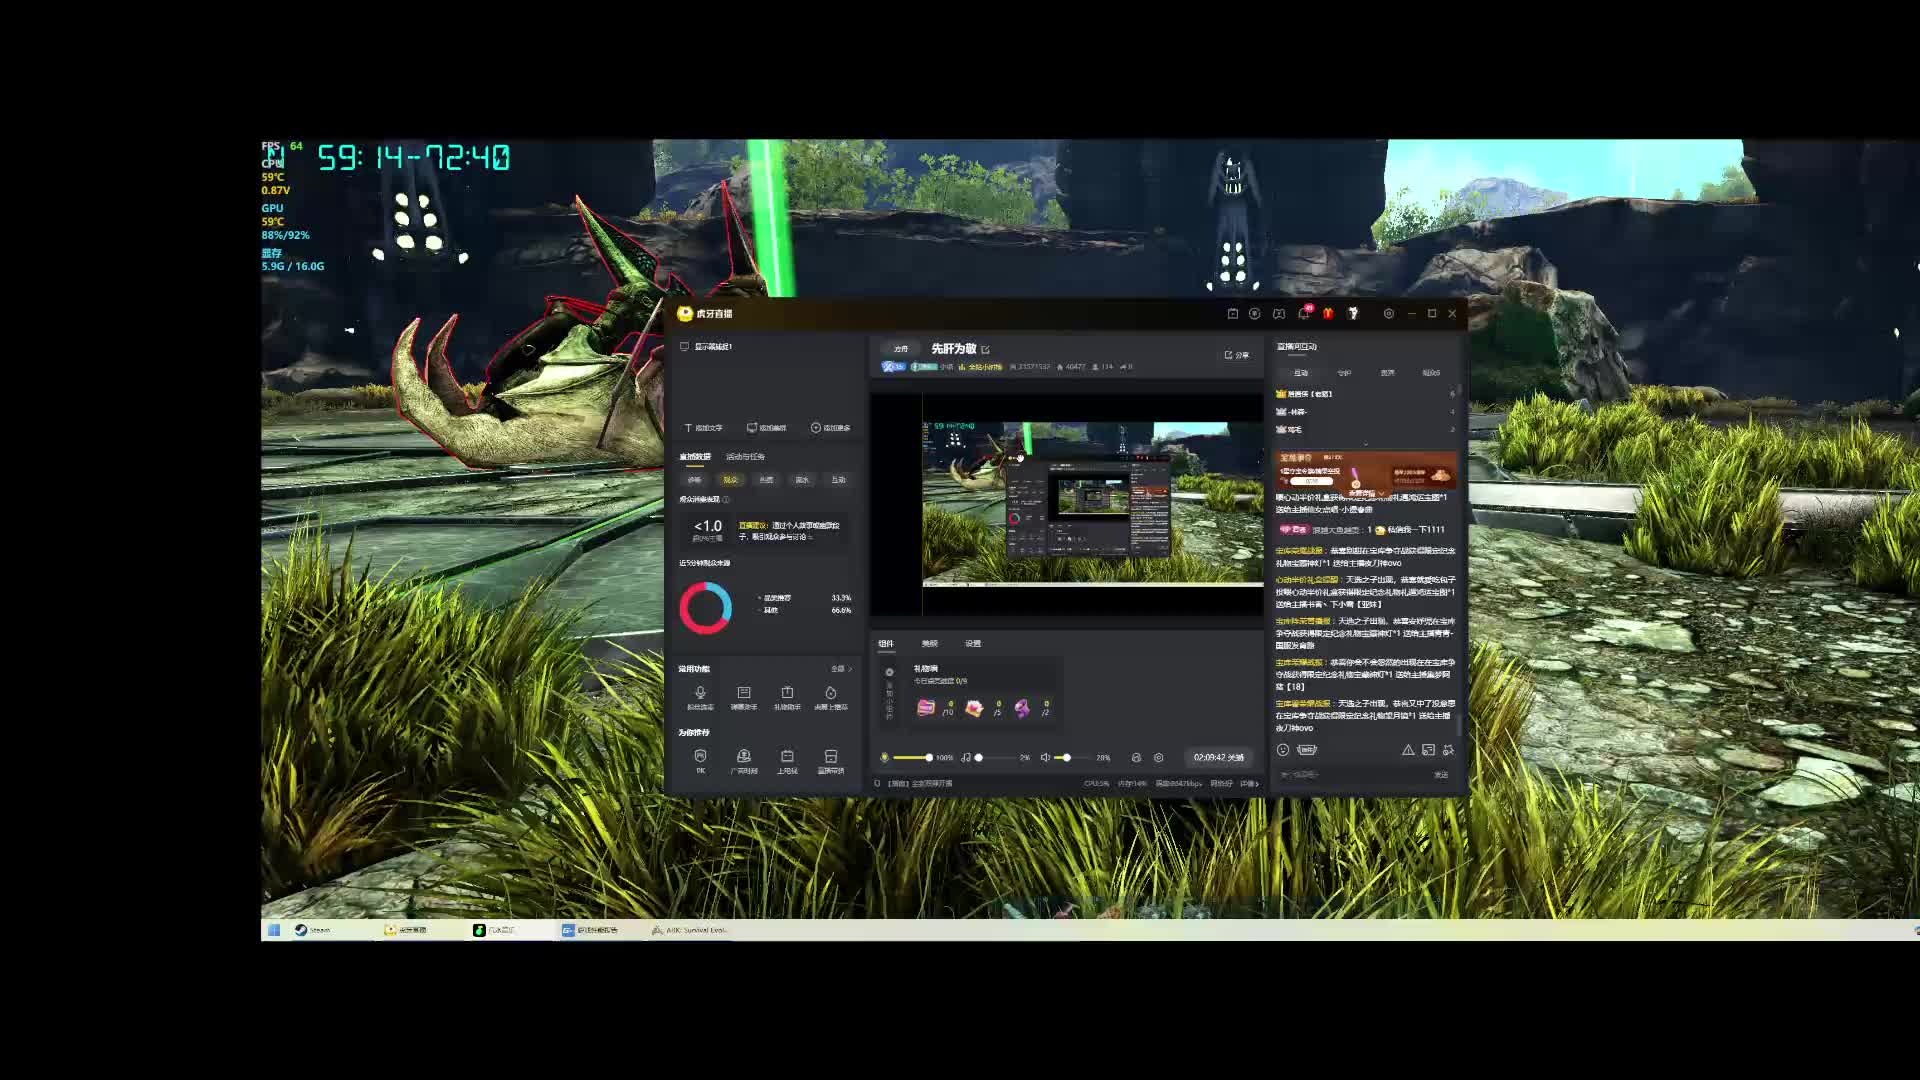Toggle the music note audio icon

click(965, 758)
